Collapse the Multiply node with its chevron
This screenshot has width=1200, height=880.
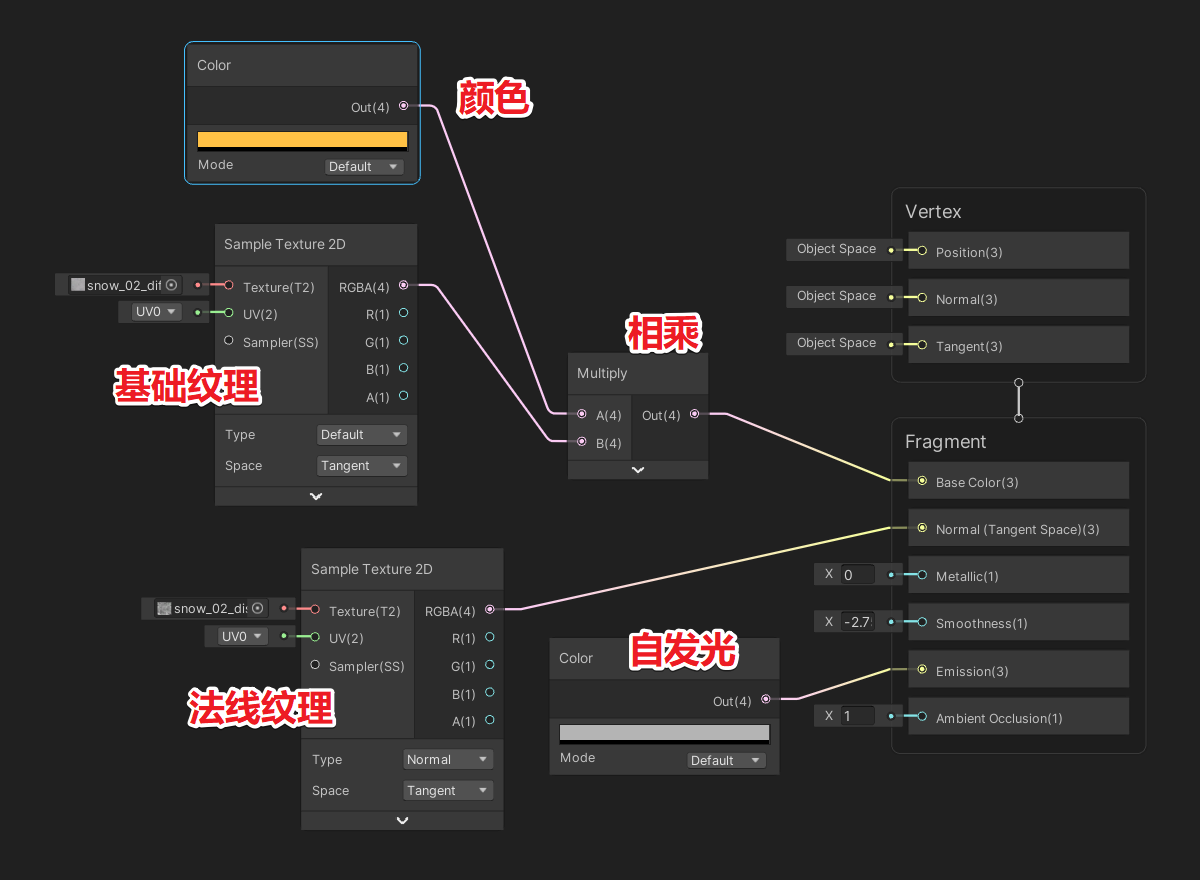pyautogui.click(x=638, y=470)
